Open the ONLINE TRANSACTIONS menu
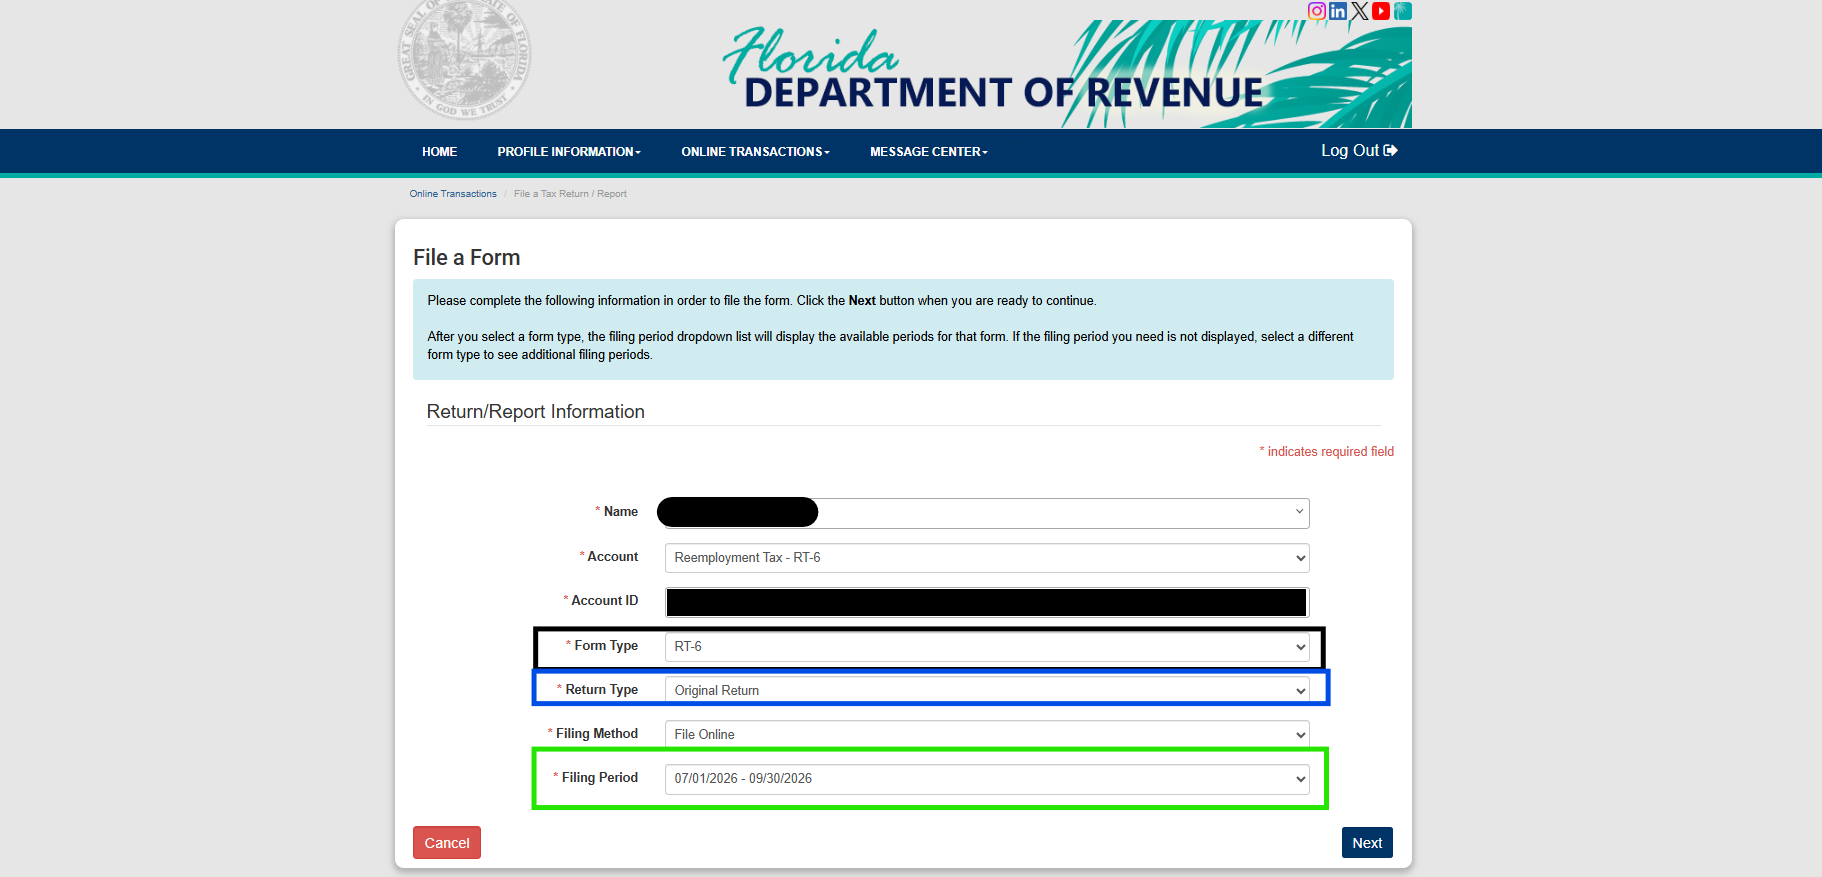The image size is (1822, 877). point(755,152)
